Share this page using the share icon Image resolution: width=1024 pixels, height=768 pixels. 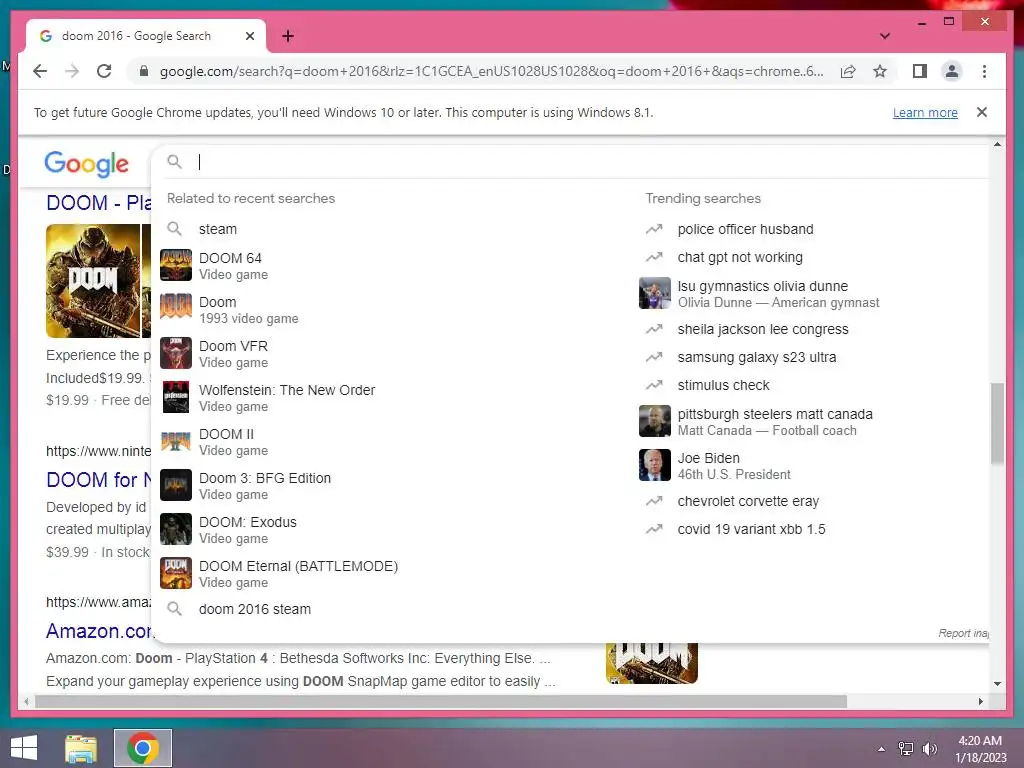click(848, 71)
